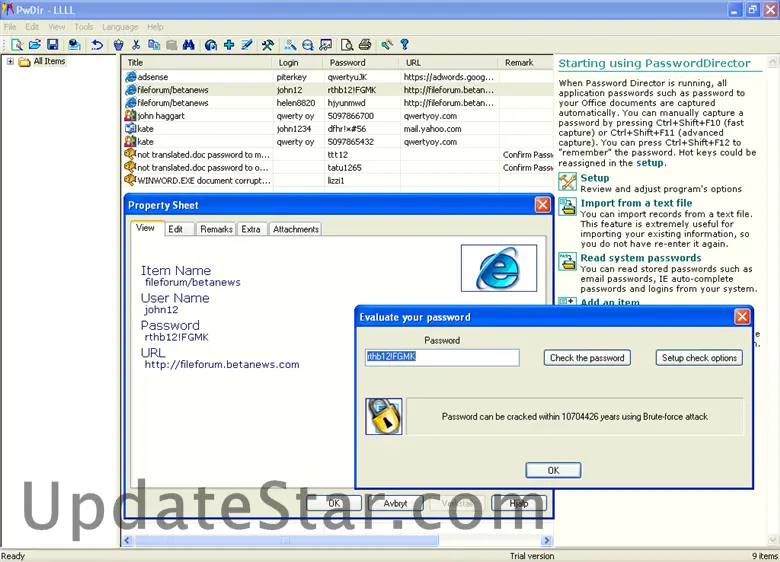Select the View tab in Property Sheet
Screen dimensions: 780x562
pyautogui.click(x=145, y=228)
